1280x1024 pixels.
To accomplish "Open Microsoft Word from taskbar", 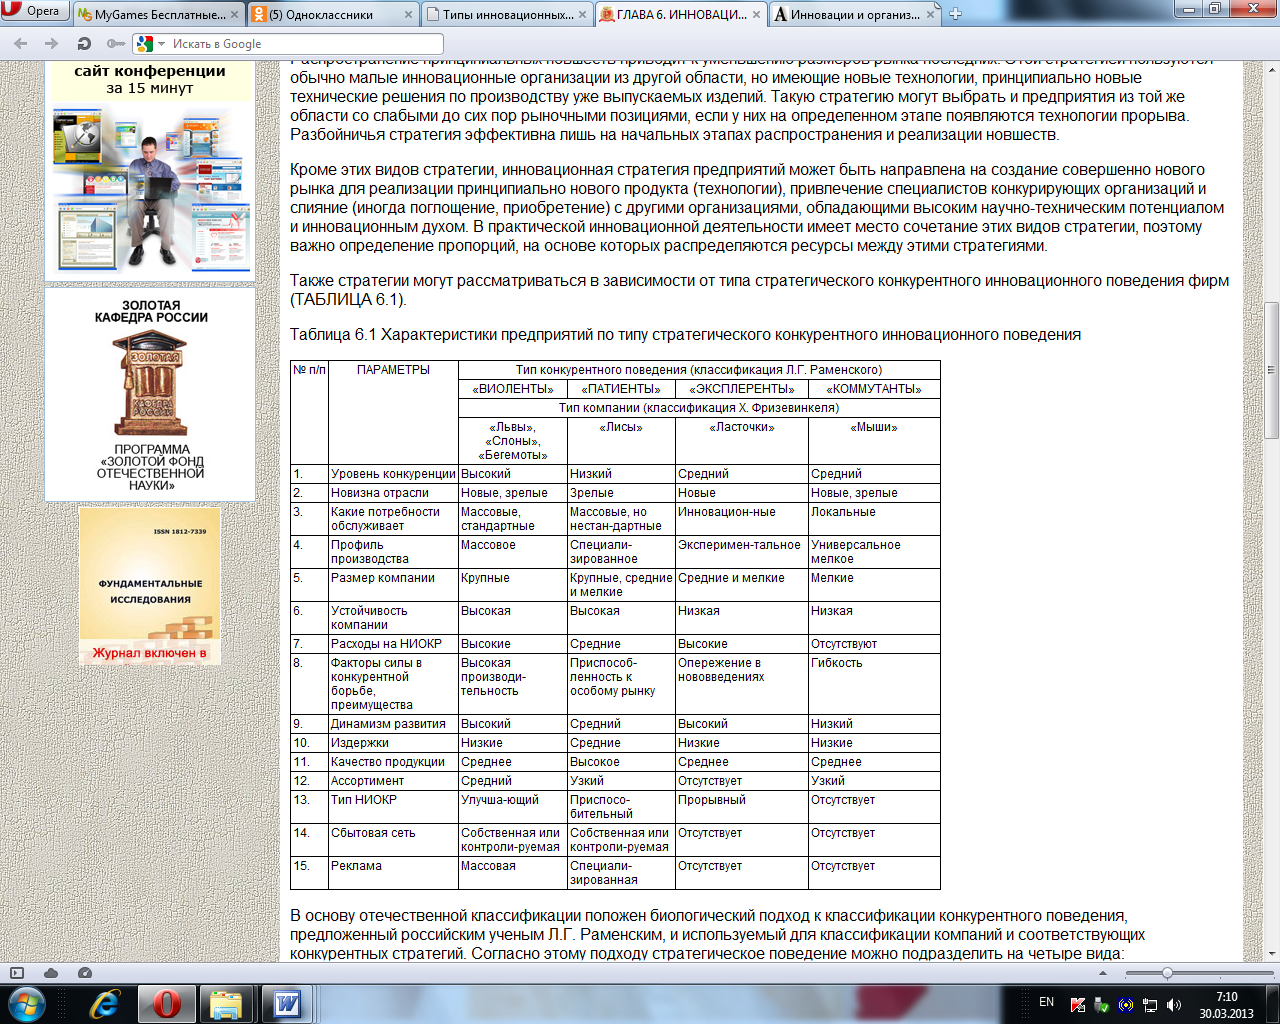I will pos(287,1004).
